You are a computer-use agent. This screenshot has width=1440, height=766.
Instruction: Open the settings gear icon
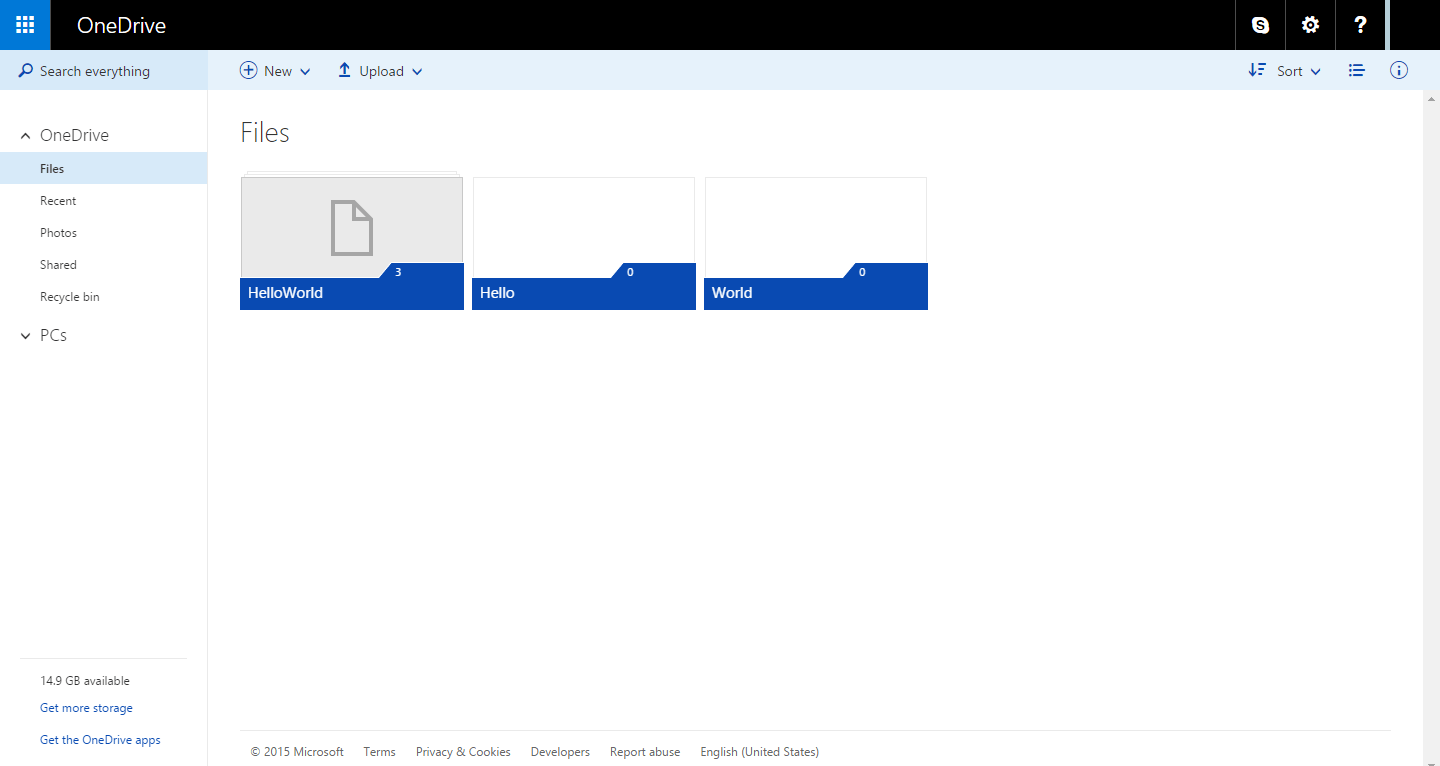(x=1310, y=25)
